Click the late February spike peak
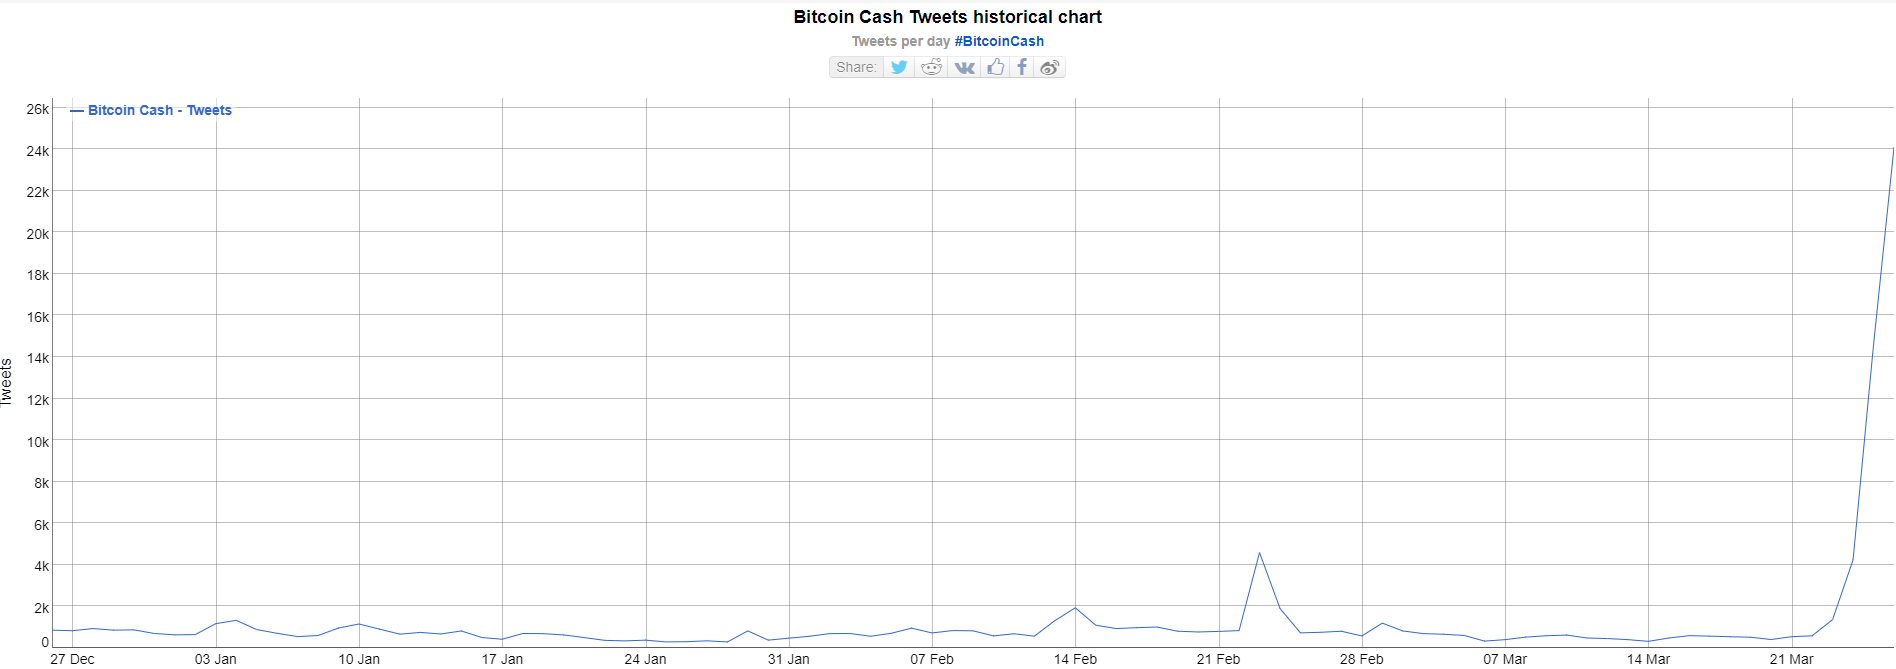The height and width of the screenshot is (669, 1896). pyautogui.click(x=1259, y=552)
